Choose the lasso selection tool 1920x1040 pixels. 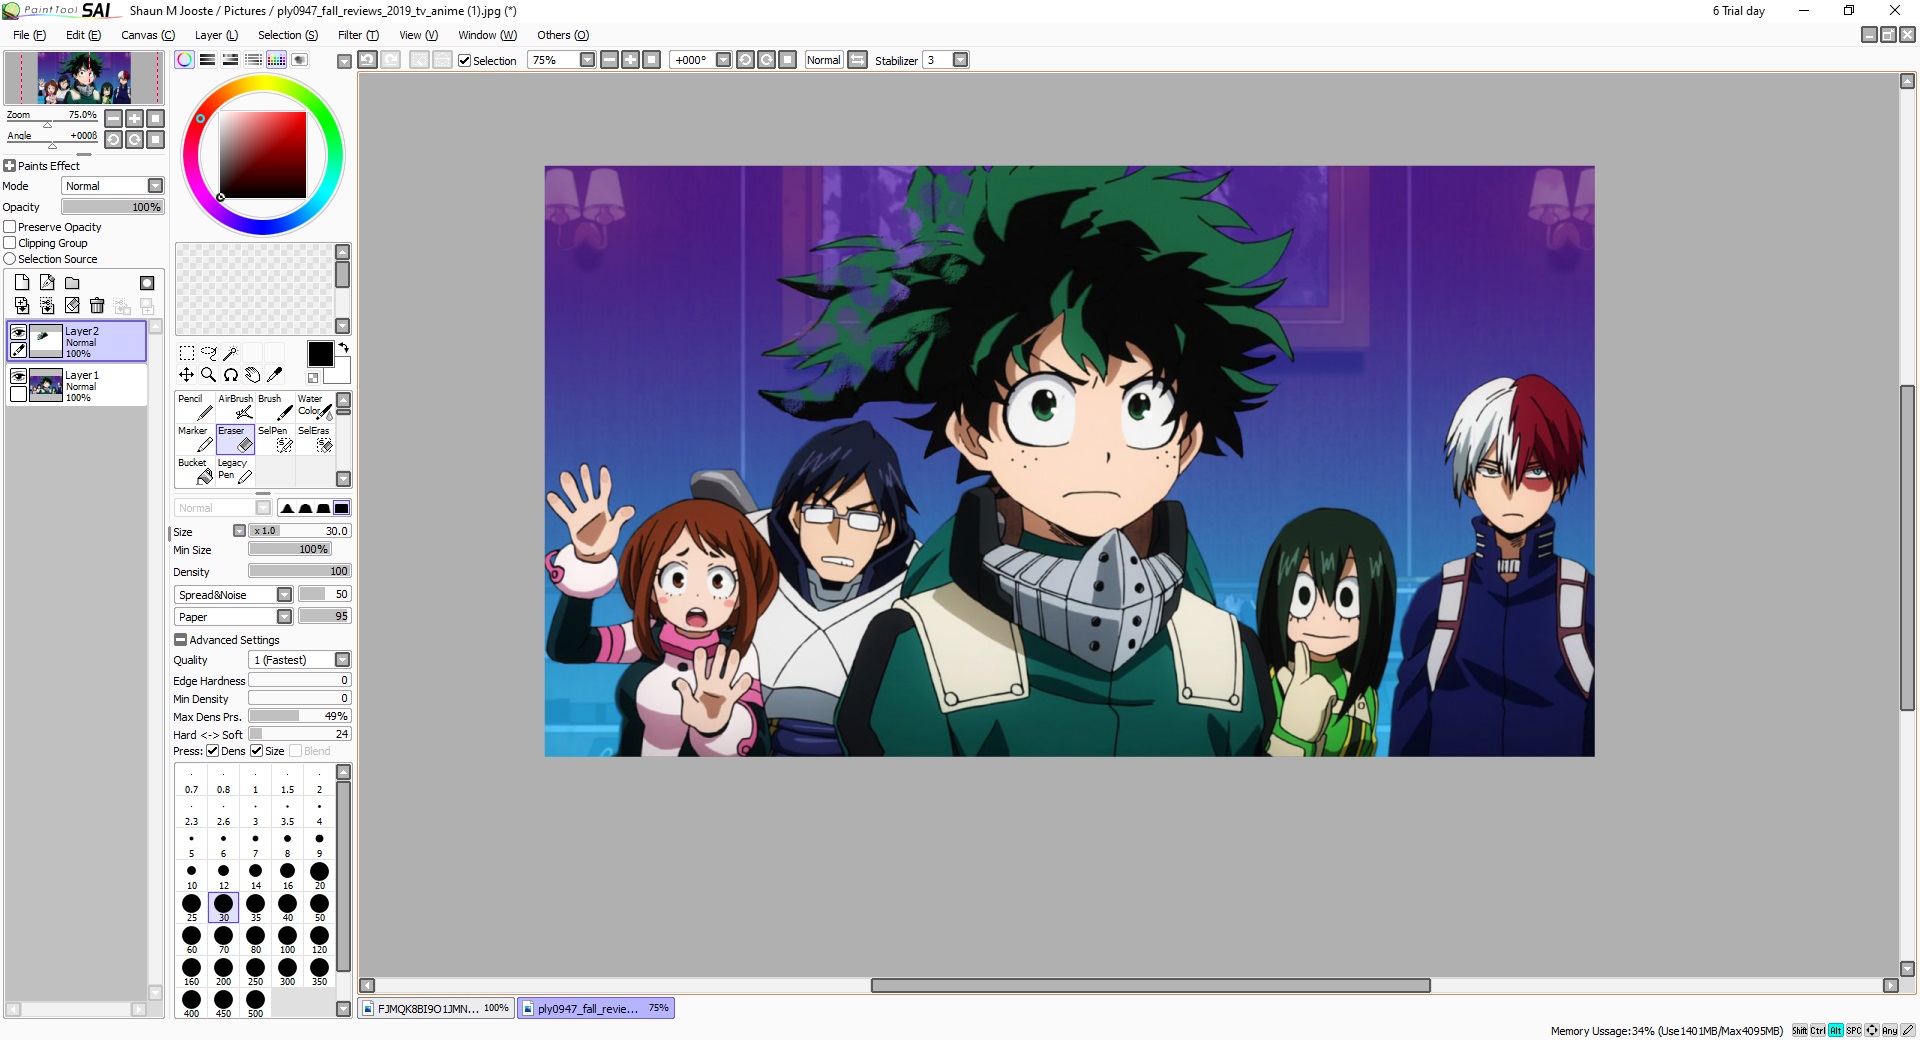point(209,353)
